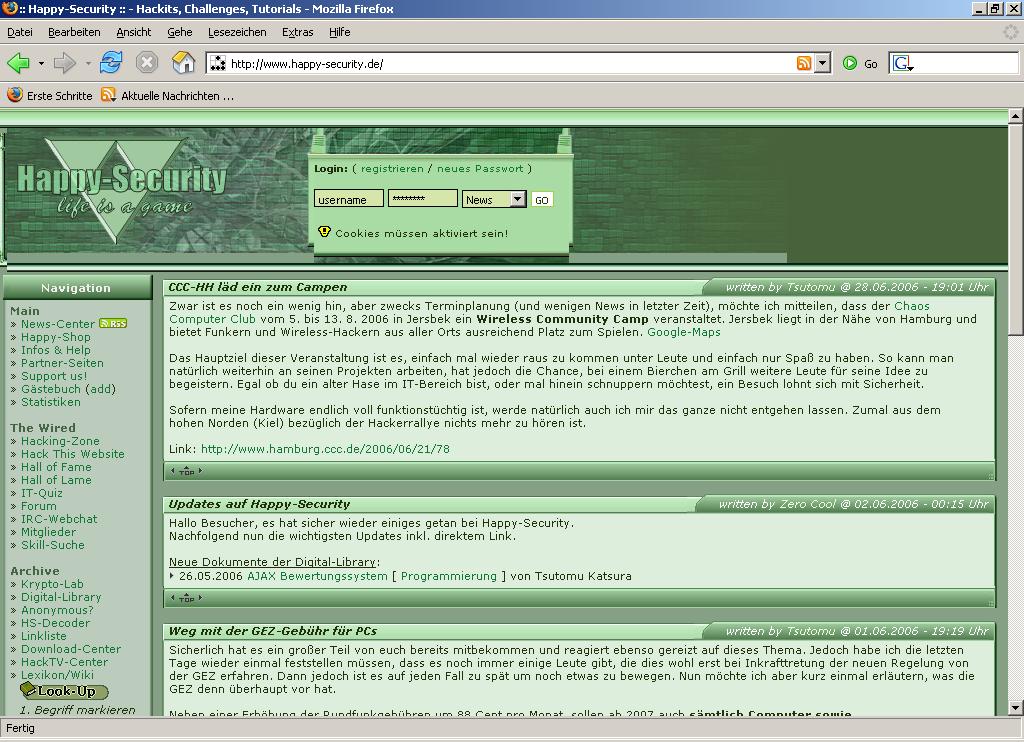
Task: Click the Look-Up book icon
Action: (x=28, y=688)
